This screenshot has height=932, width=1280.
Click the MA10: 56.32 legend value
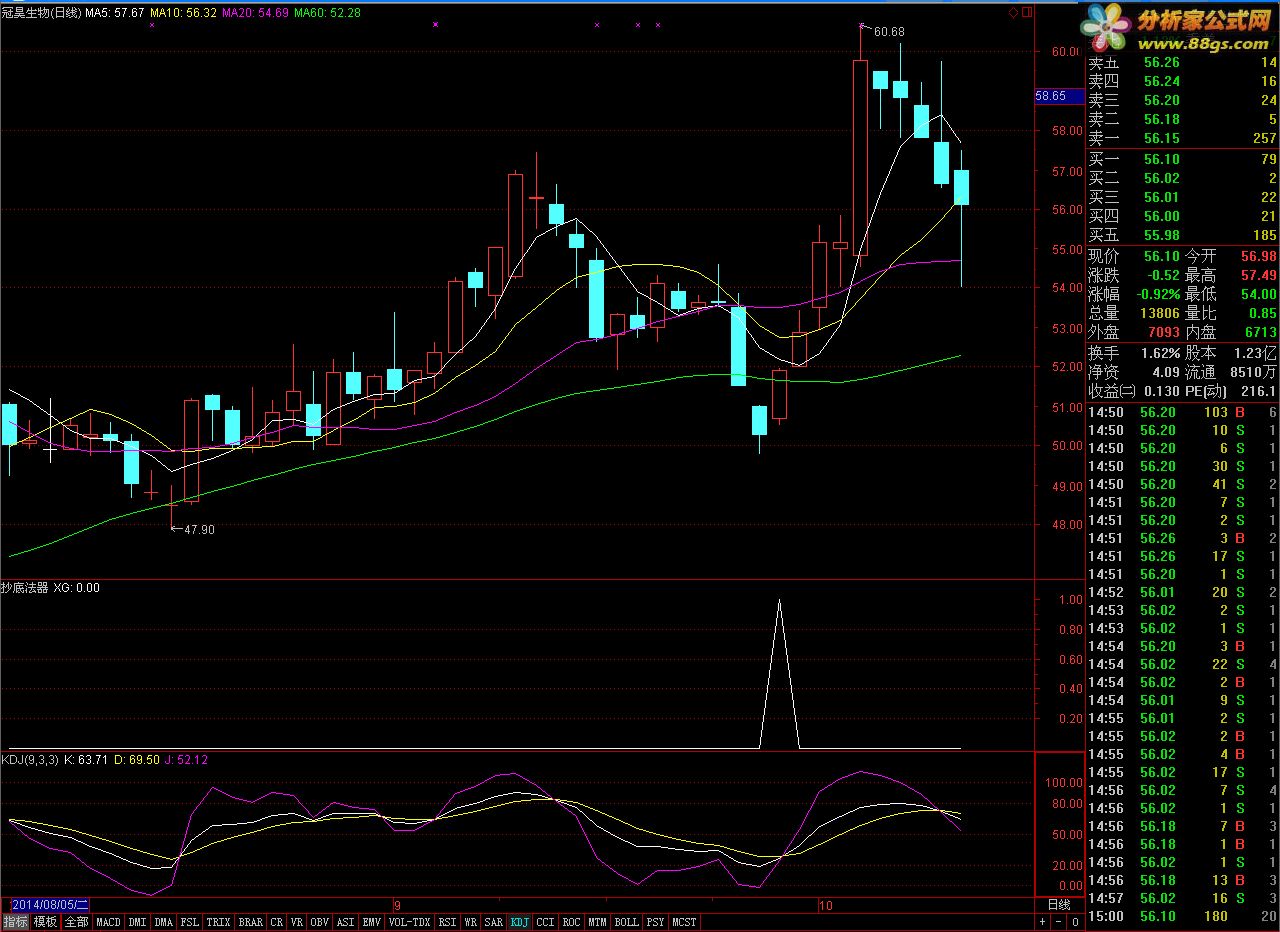pos(184,13)
